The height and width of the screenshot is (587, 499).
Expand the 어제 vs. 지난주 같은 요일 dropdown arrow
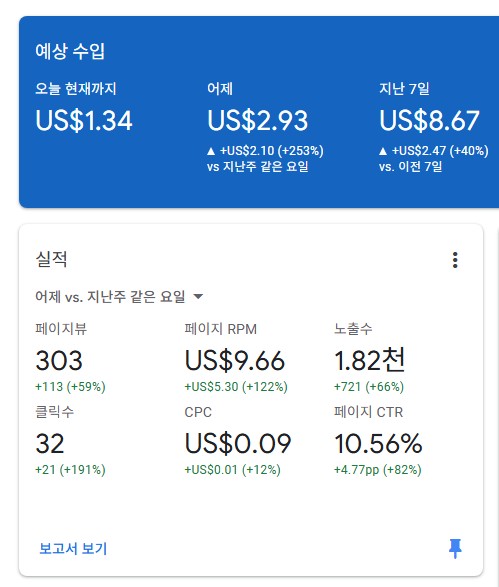point(198,297)
